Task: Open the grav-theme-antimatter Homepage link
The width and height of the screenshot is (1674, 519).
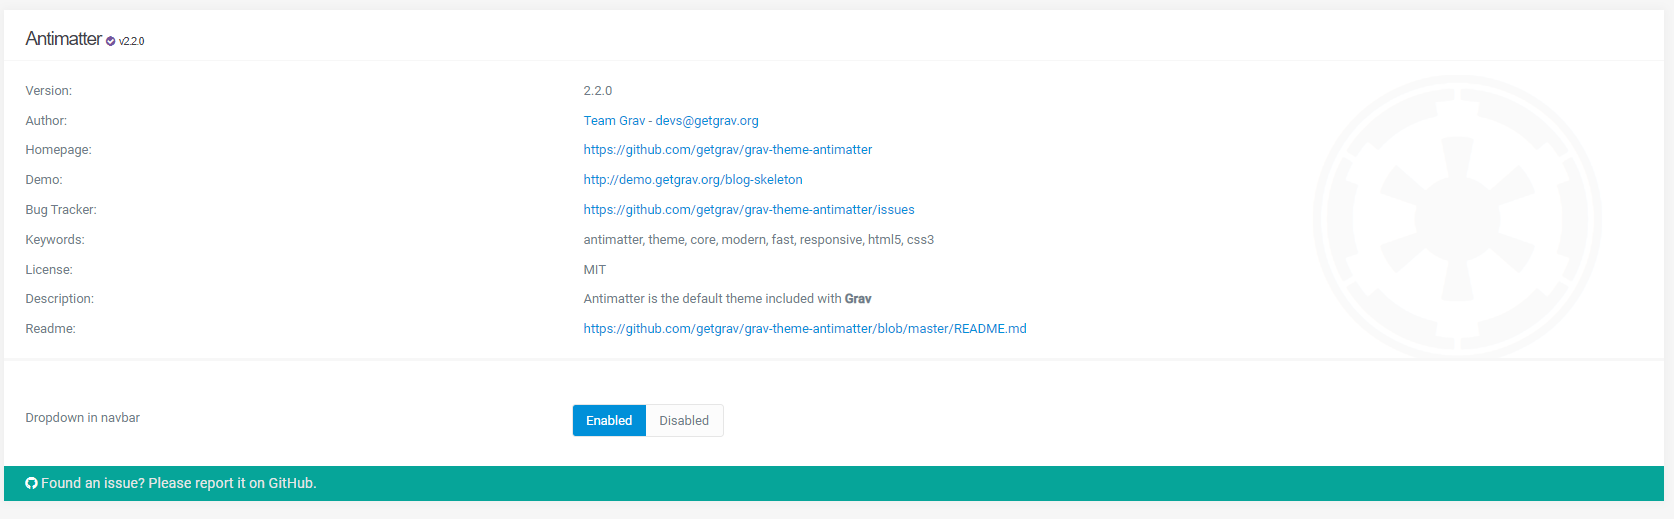Action: pyautogui.click(x=728, y=150)
